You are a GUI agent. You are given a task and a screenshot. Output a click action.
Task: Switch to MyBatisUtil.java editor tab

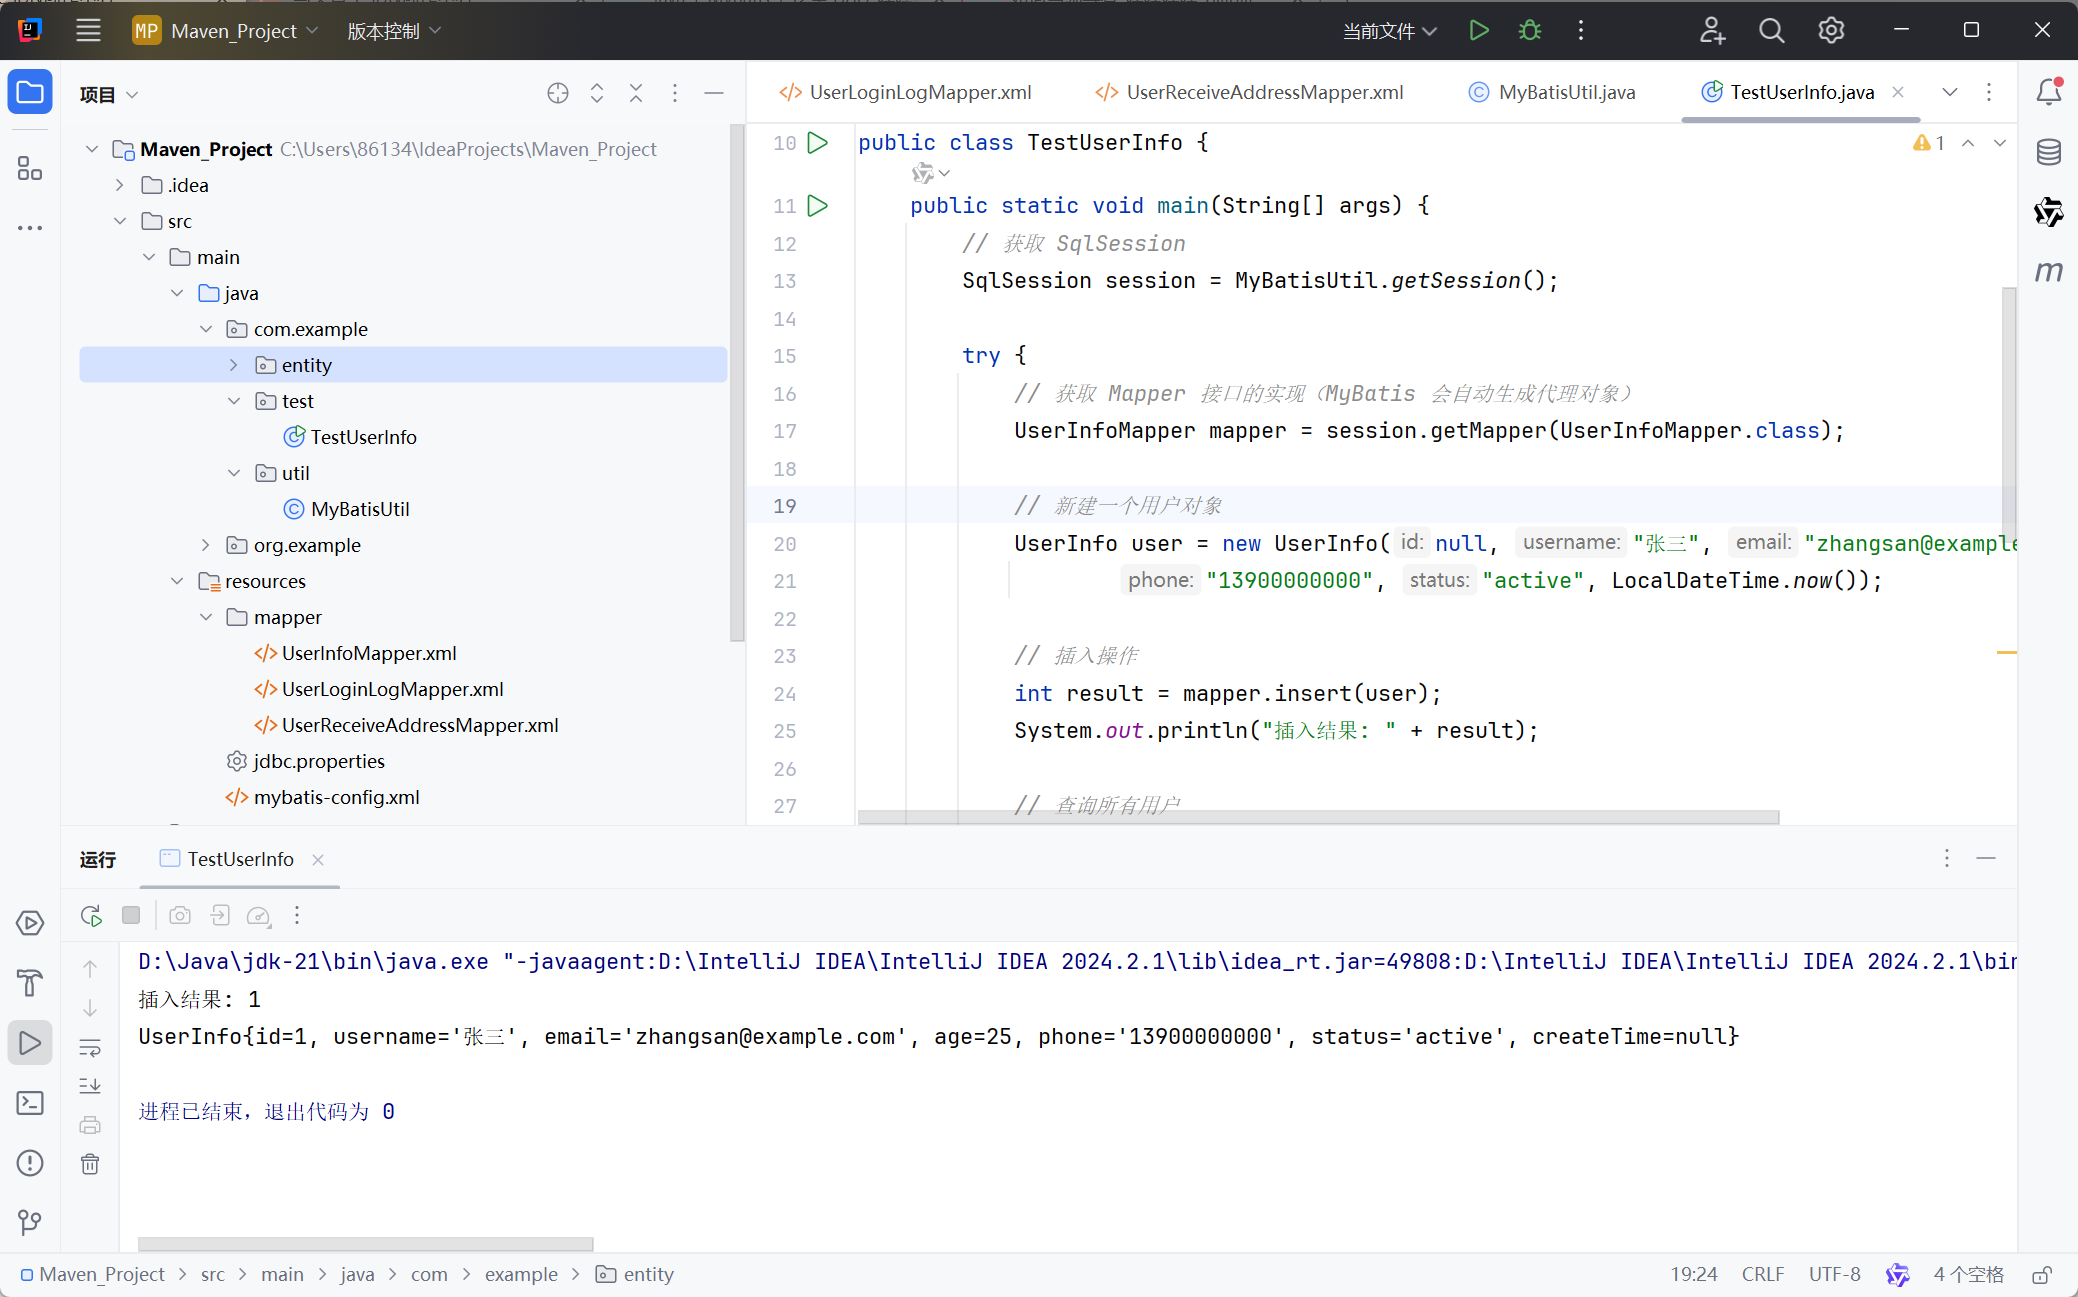point(1553,92)
